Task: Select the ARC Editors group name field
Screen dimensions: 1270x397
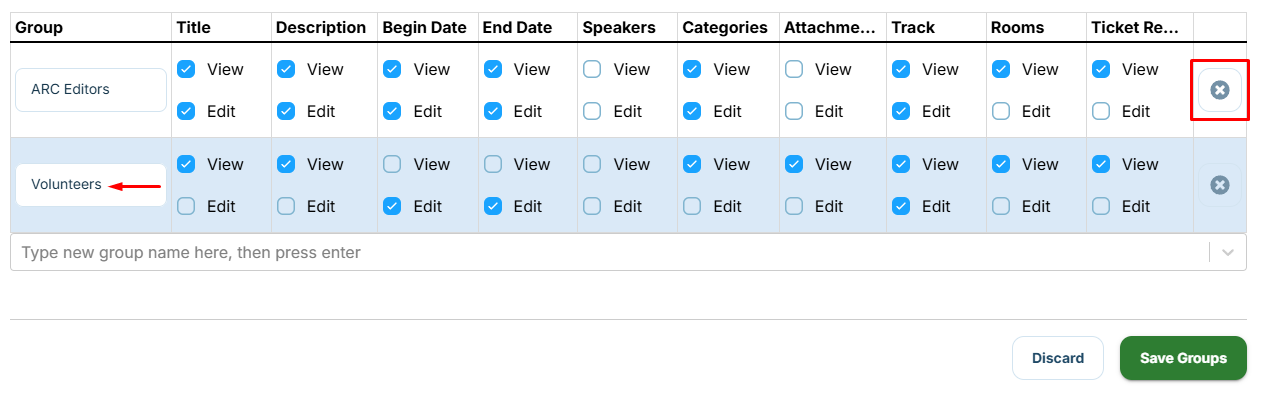Action: point(91,90)
